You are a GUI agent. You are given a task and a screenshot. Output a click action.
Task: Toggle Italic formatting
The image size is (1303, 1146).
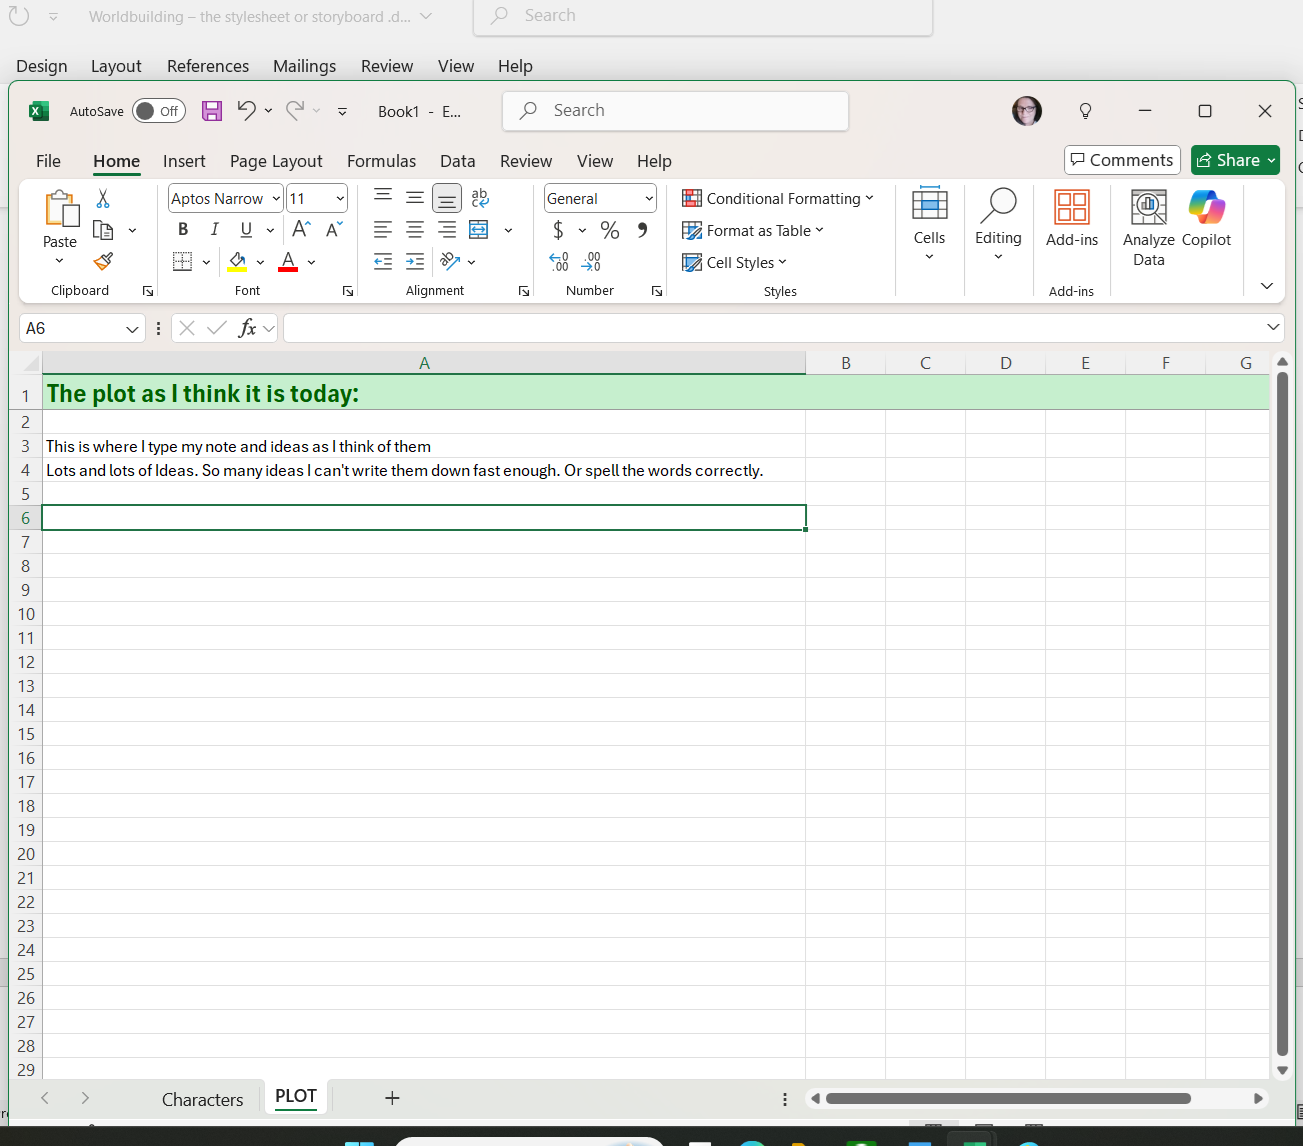point(214,230)
